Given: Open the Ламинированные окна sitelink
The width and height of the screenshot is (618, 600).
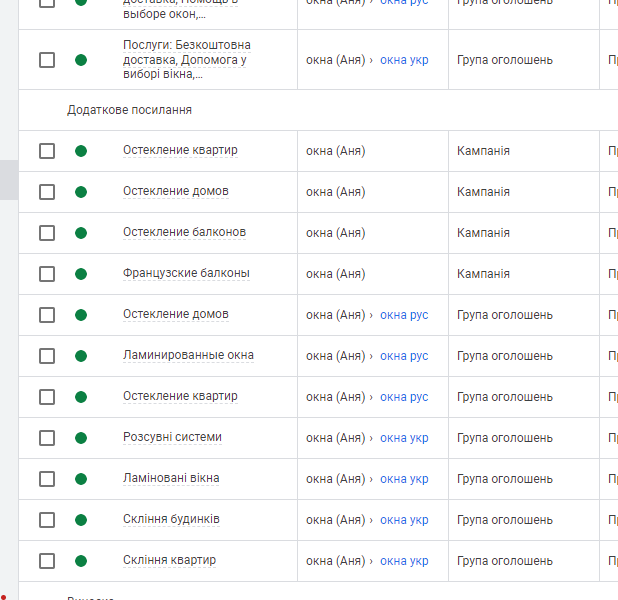Looking at the screenshot, I should [188, 355].
